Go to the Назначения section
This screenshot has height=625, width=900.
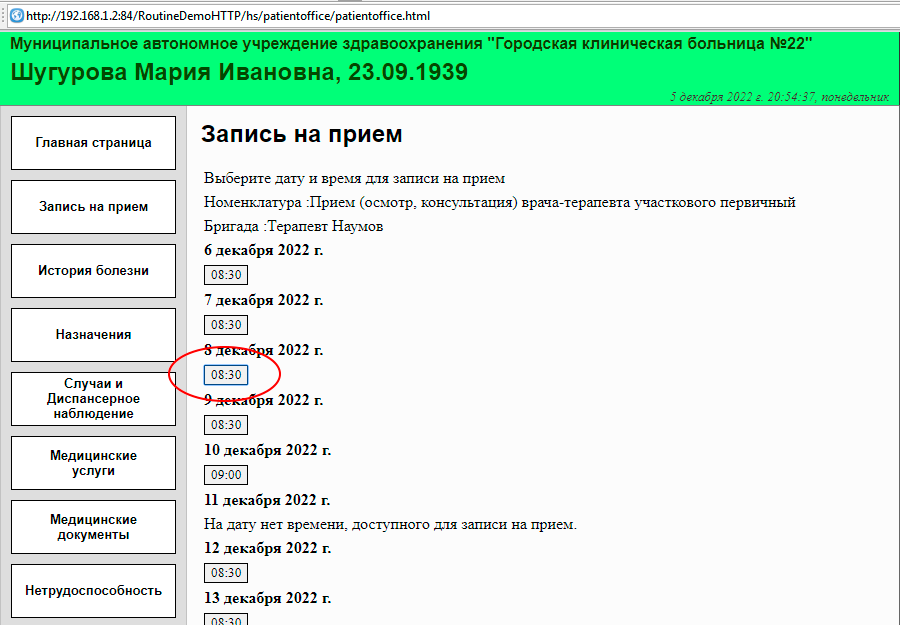coord(93,335)
